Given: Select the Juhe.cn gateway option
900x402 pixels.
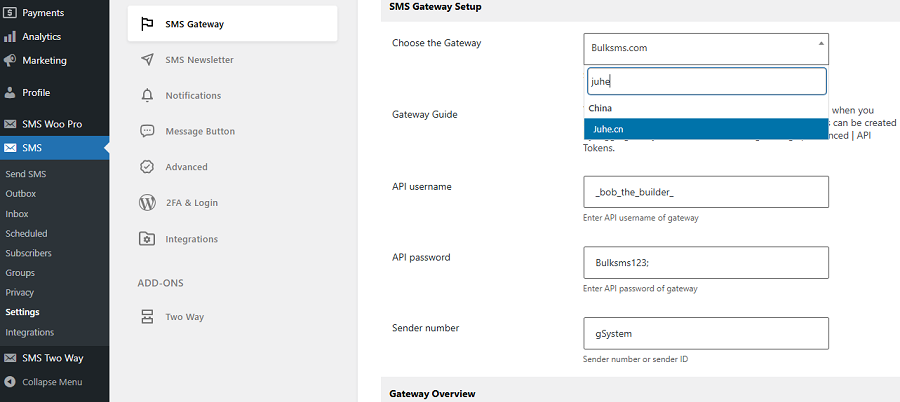Looking at the screenshot, I should tap(706, 129).
